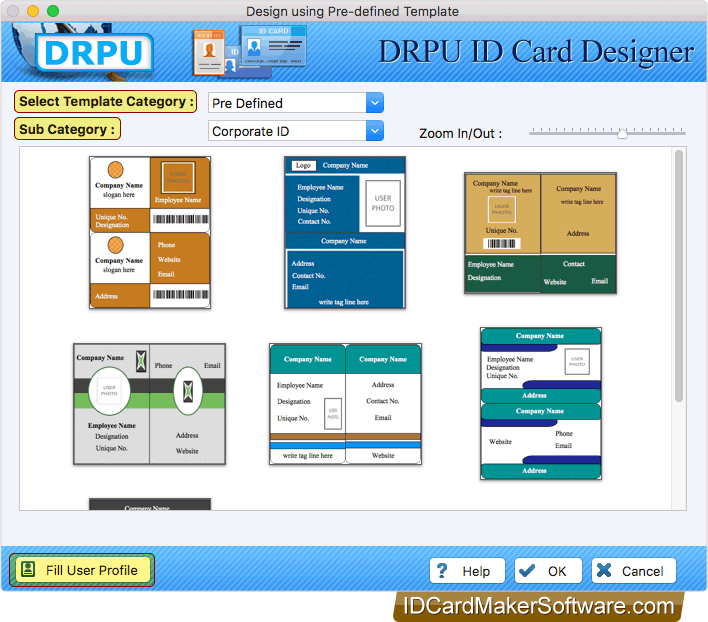Adjust the Zoom In/Out slider handle
Screen dimensions: 708x622
click(x=622, y=134)
